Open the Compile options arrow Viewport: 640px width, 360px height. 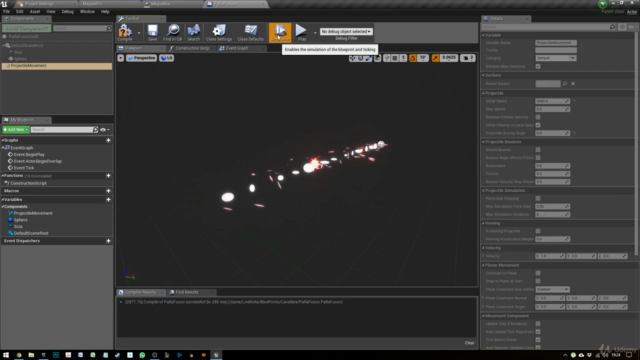click(139, 33)
